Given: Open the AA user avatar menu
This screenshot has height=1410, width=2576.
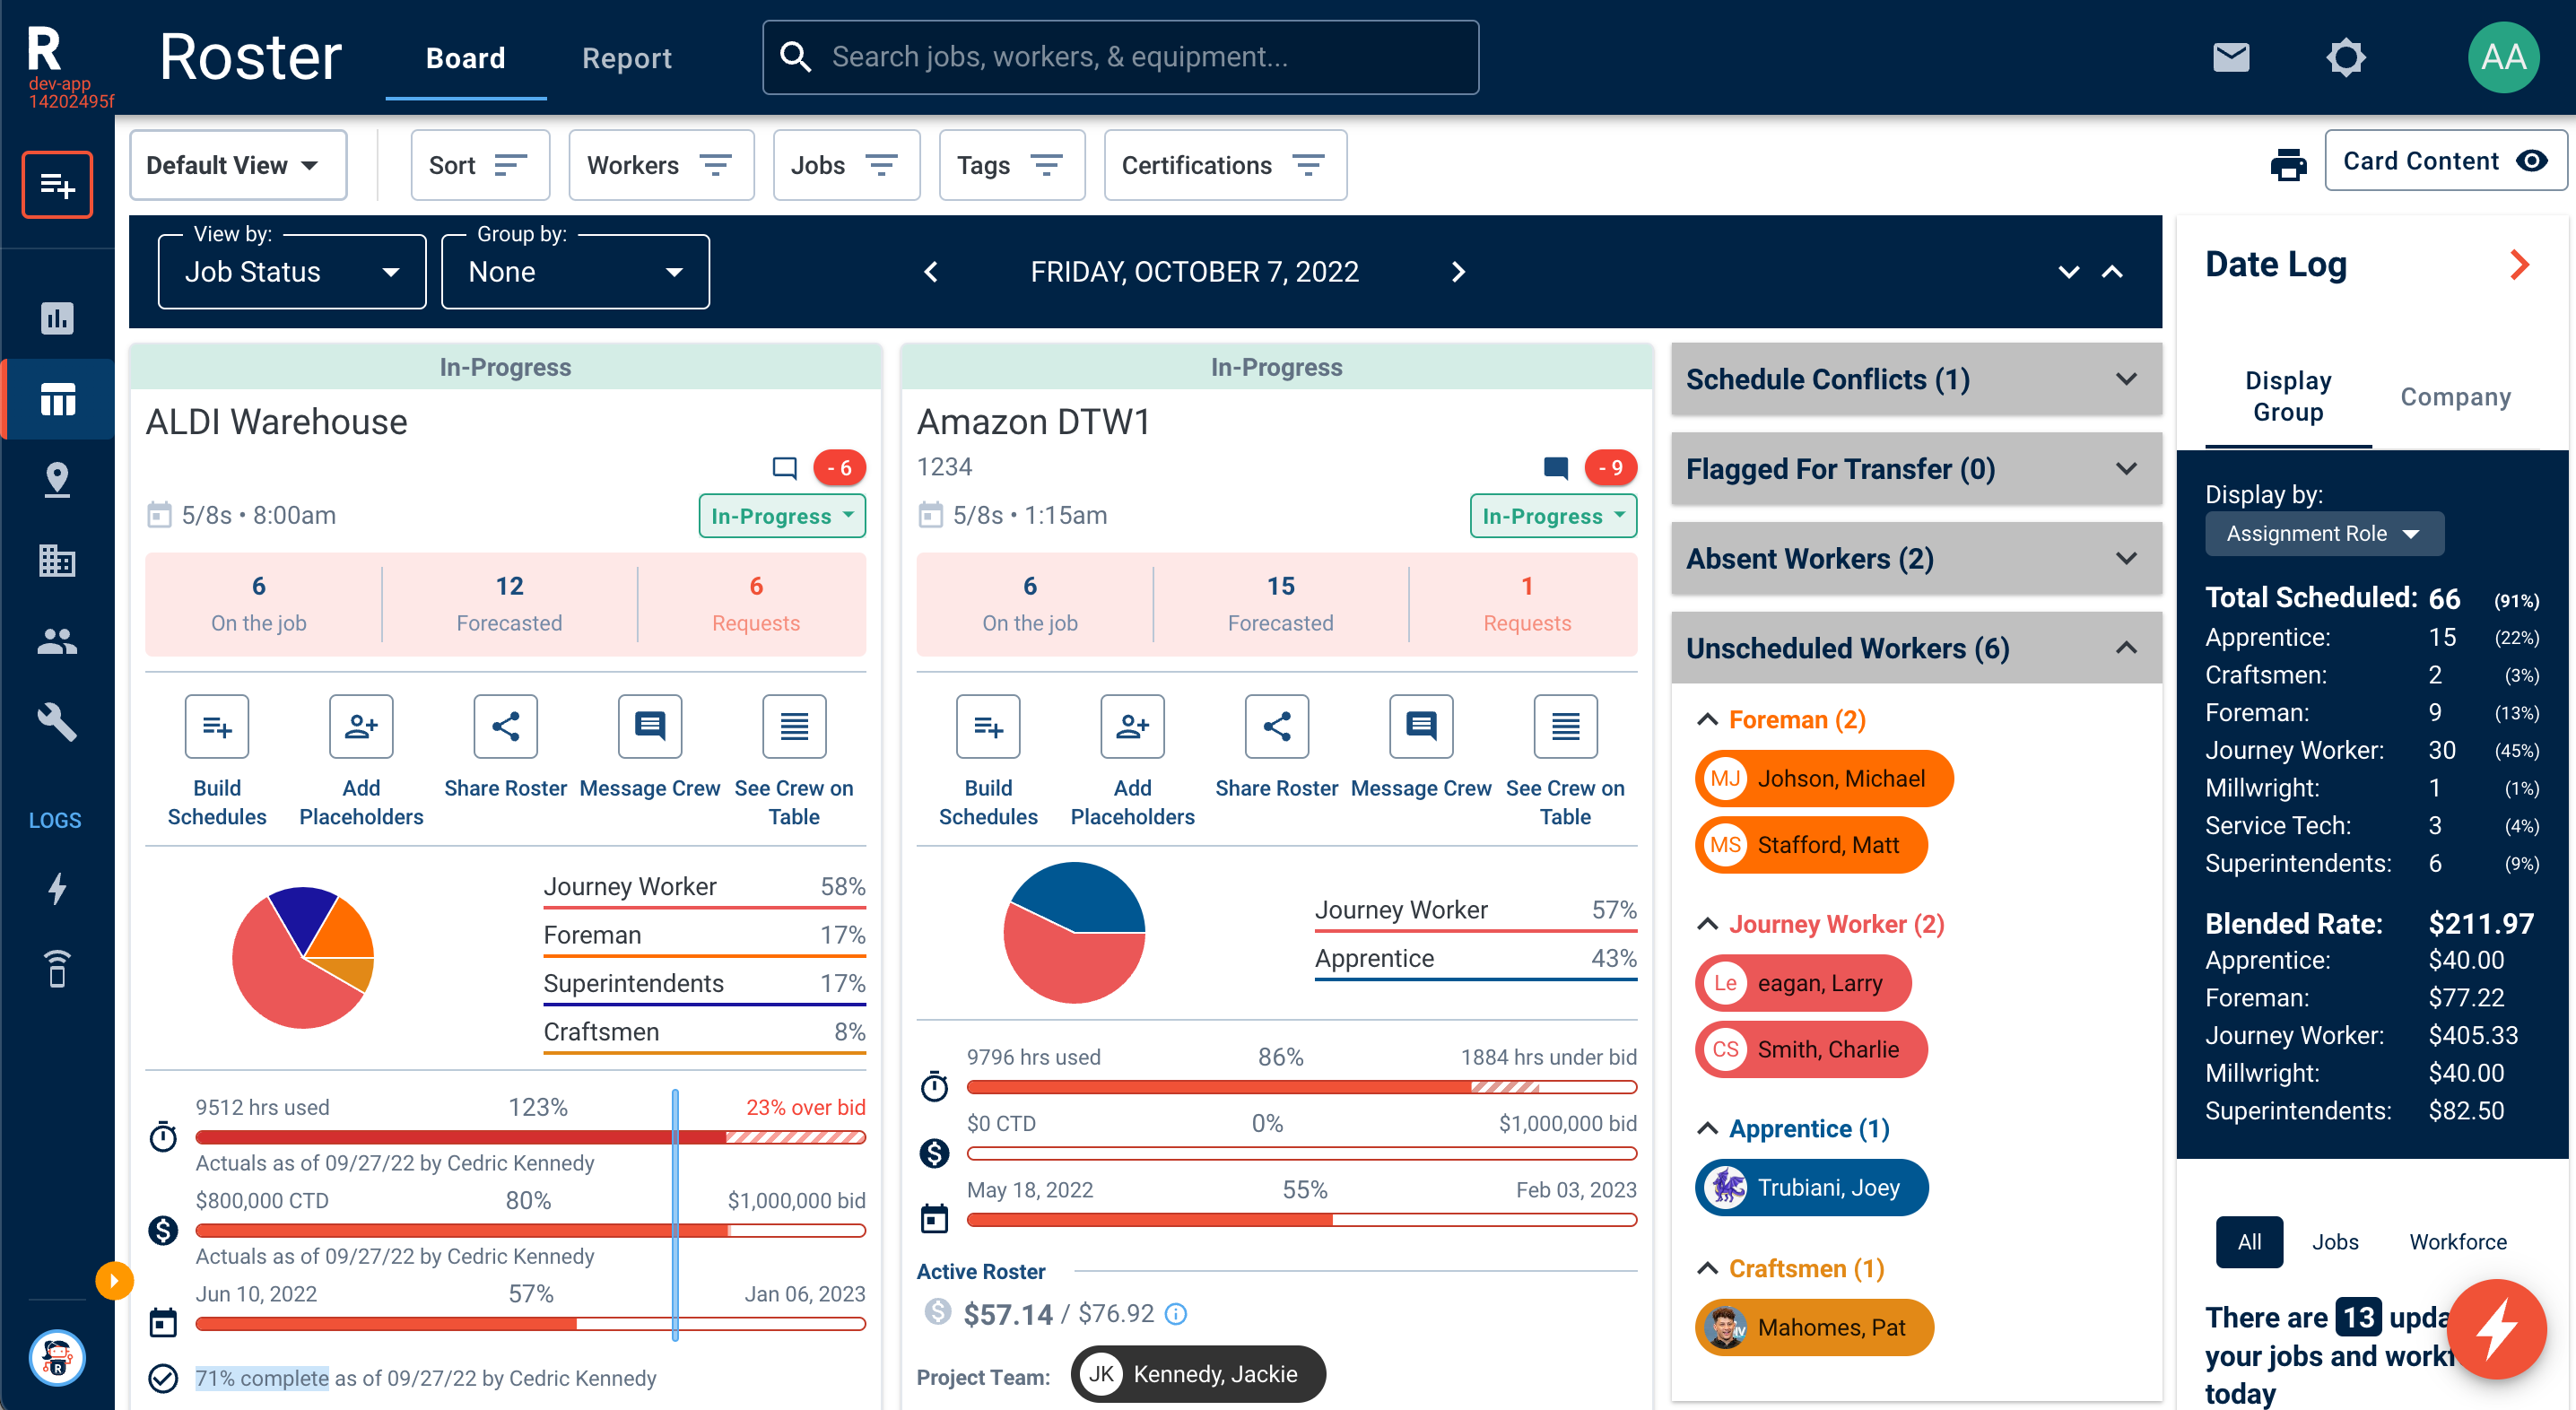Looking at the screenshot, I should (2503, 57).
